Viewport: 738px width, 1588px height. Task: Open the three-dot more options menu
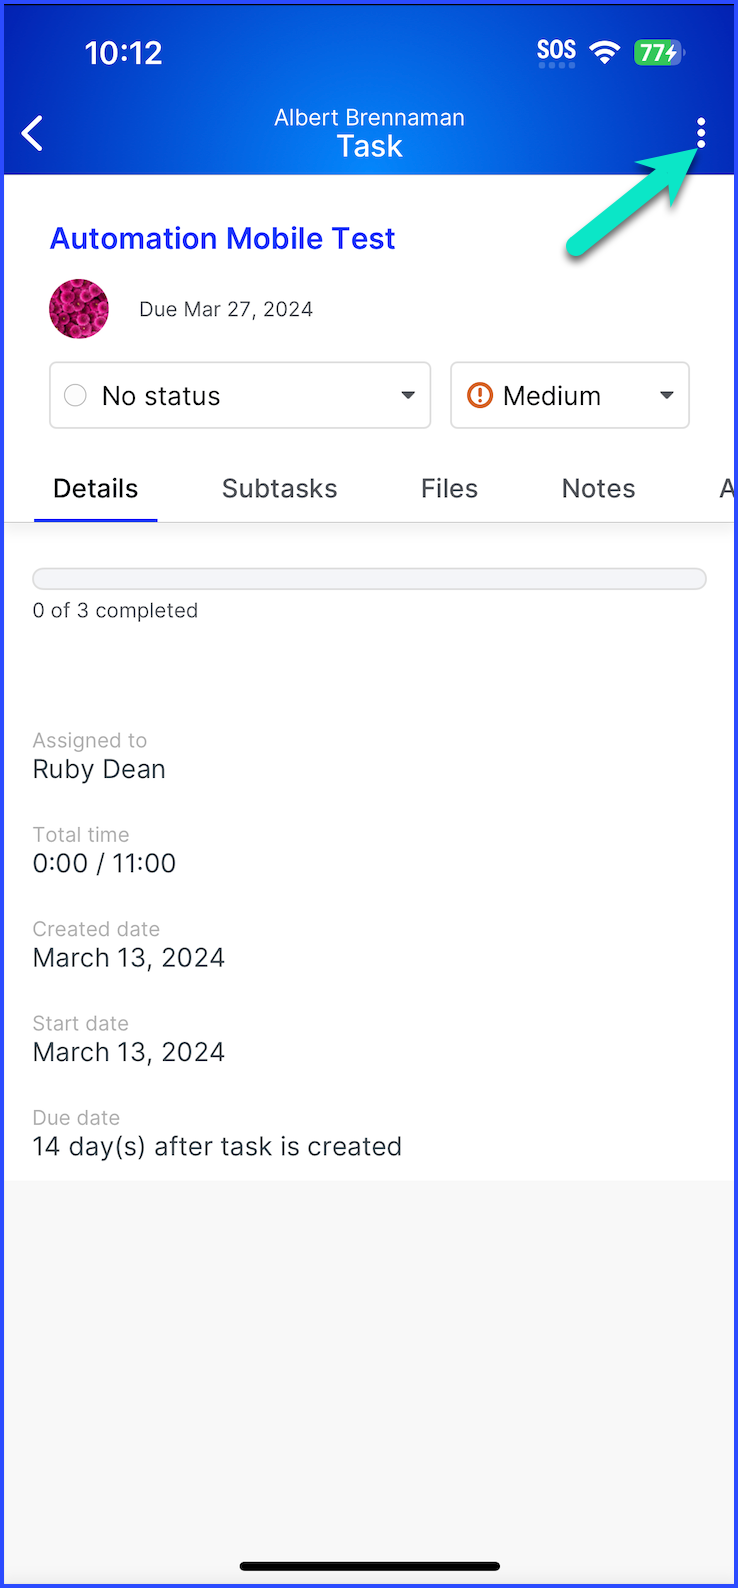tap(701, 133)
